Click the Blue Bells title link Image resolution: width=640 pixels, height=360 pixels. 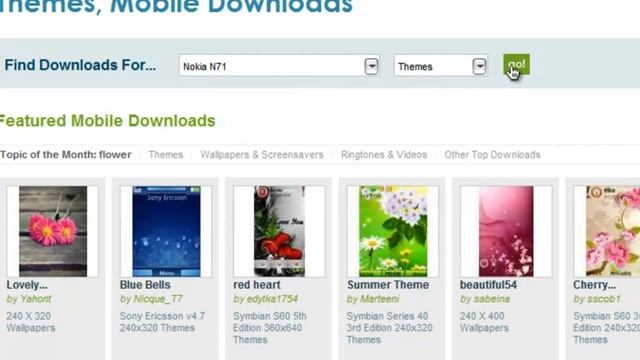coord(145,285)
